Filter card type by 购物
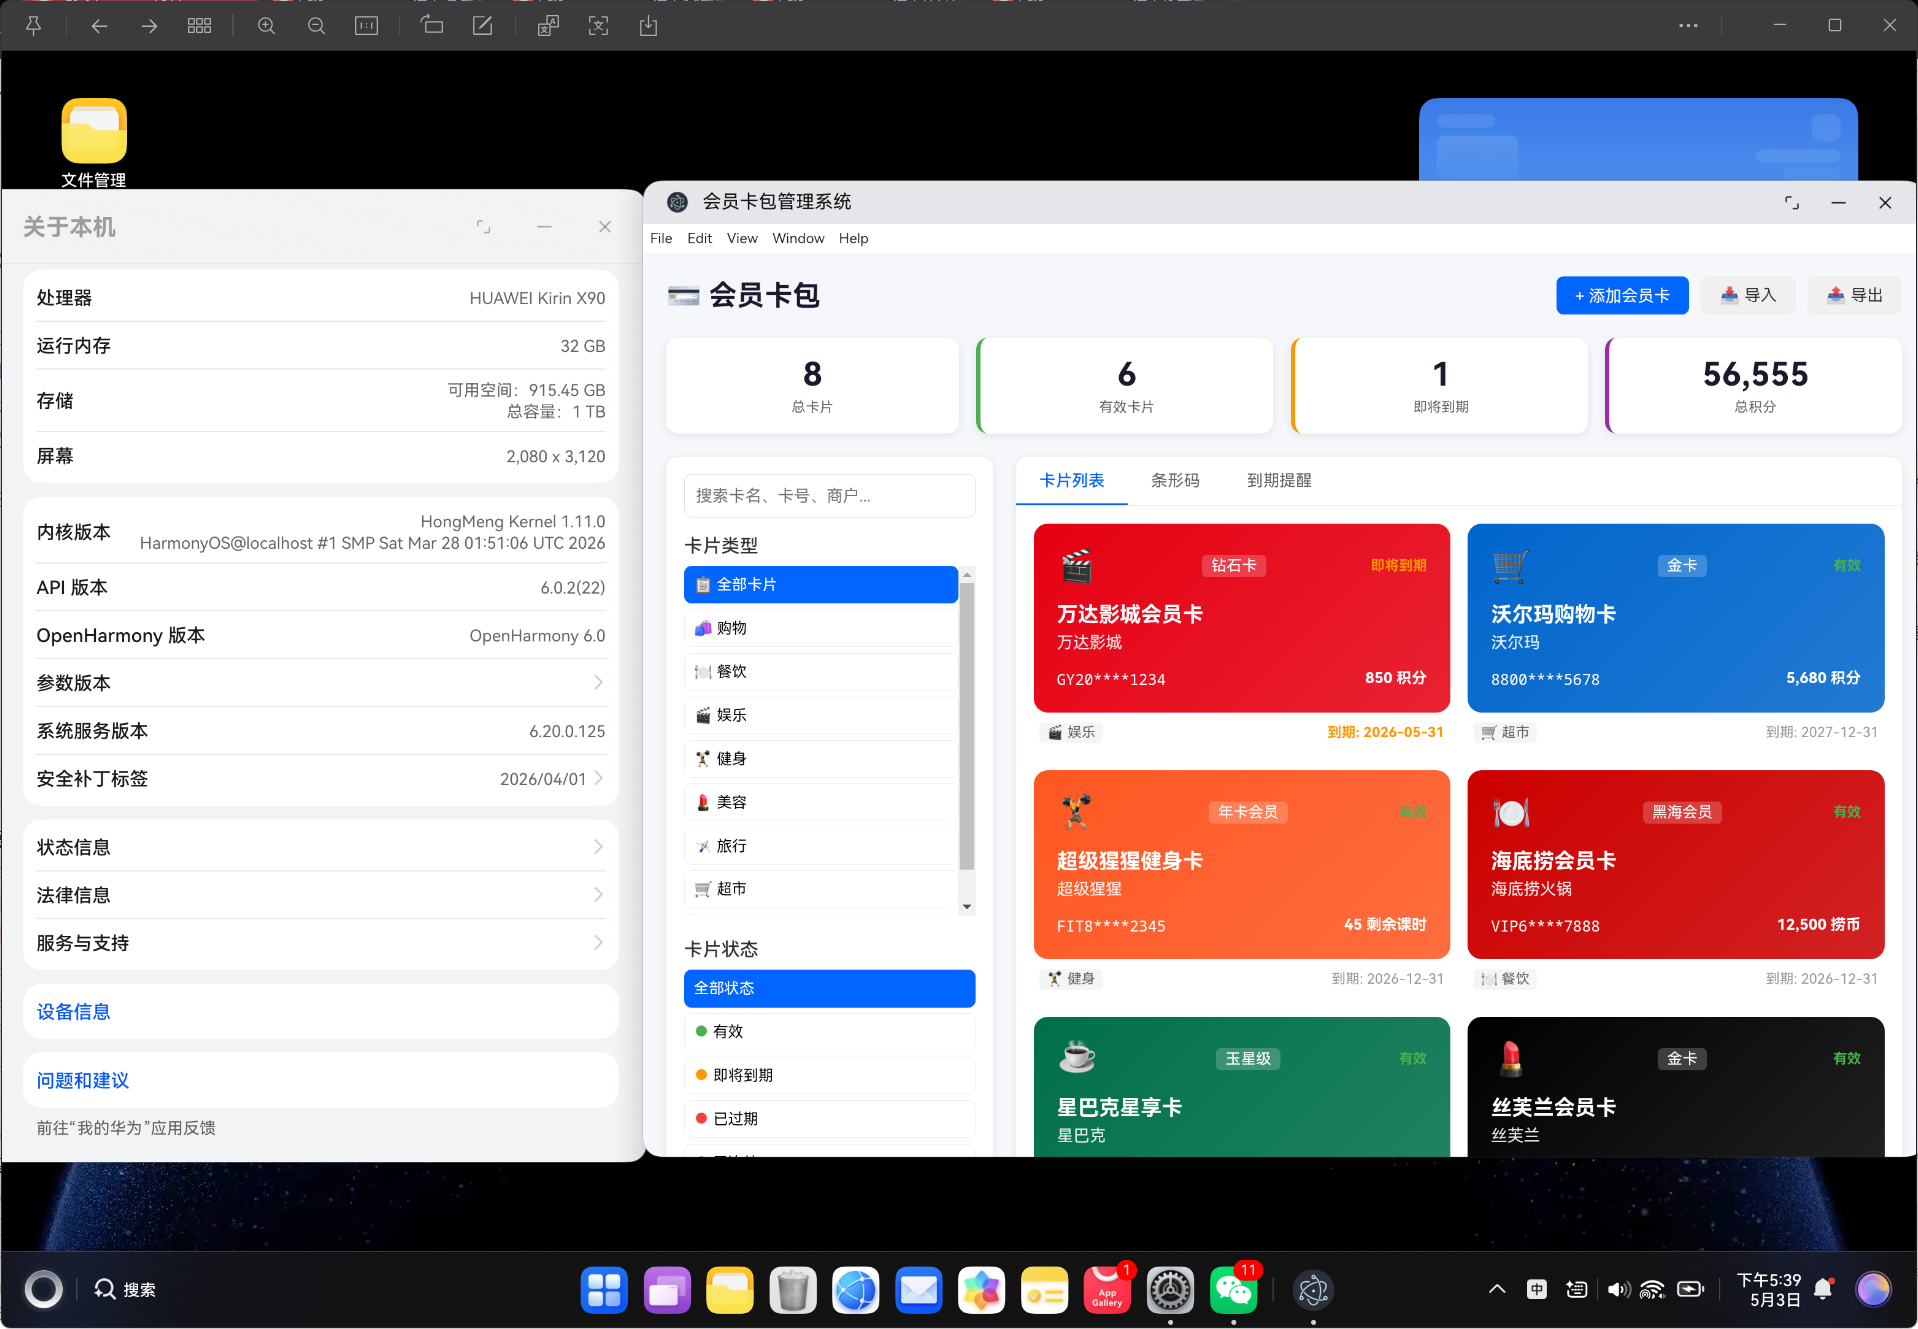This screenshot has width=1918, height=1329. [820, 628]
